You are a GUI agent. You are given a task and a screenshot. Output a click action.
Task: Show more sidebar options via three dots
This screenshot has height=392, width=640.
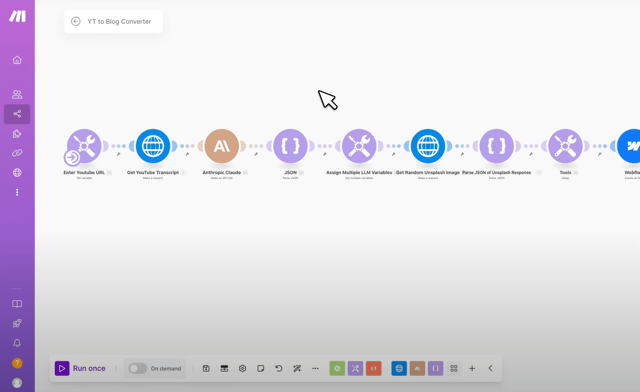tap(17, 192)
